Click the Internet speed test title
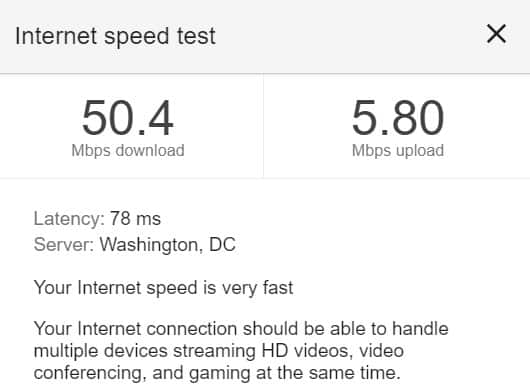530x391 pixels. [x=115, y=36]
